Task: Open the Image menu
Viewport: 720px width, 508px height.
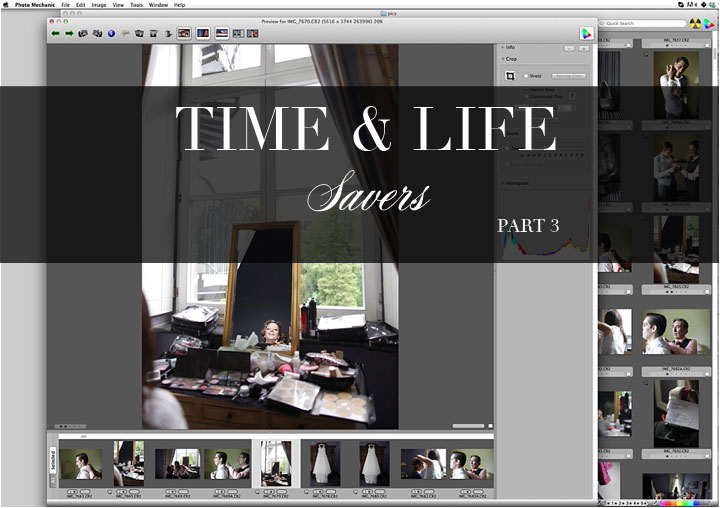Action: 99,5
